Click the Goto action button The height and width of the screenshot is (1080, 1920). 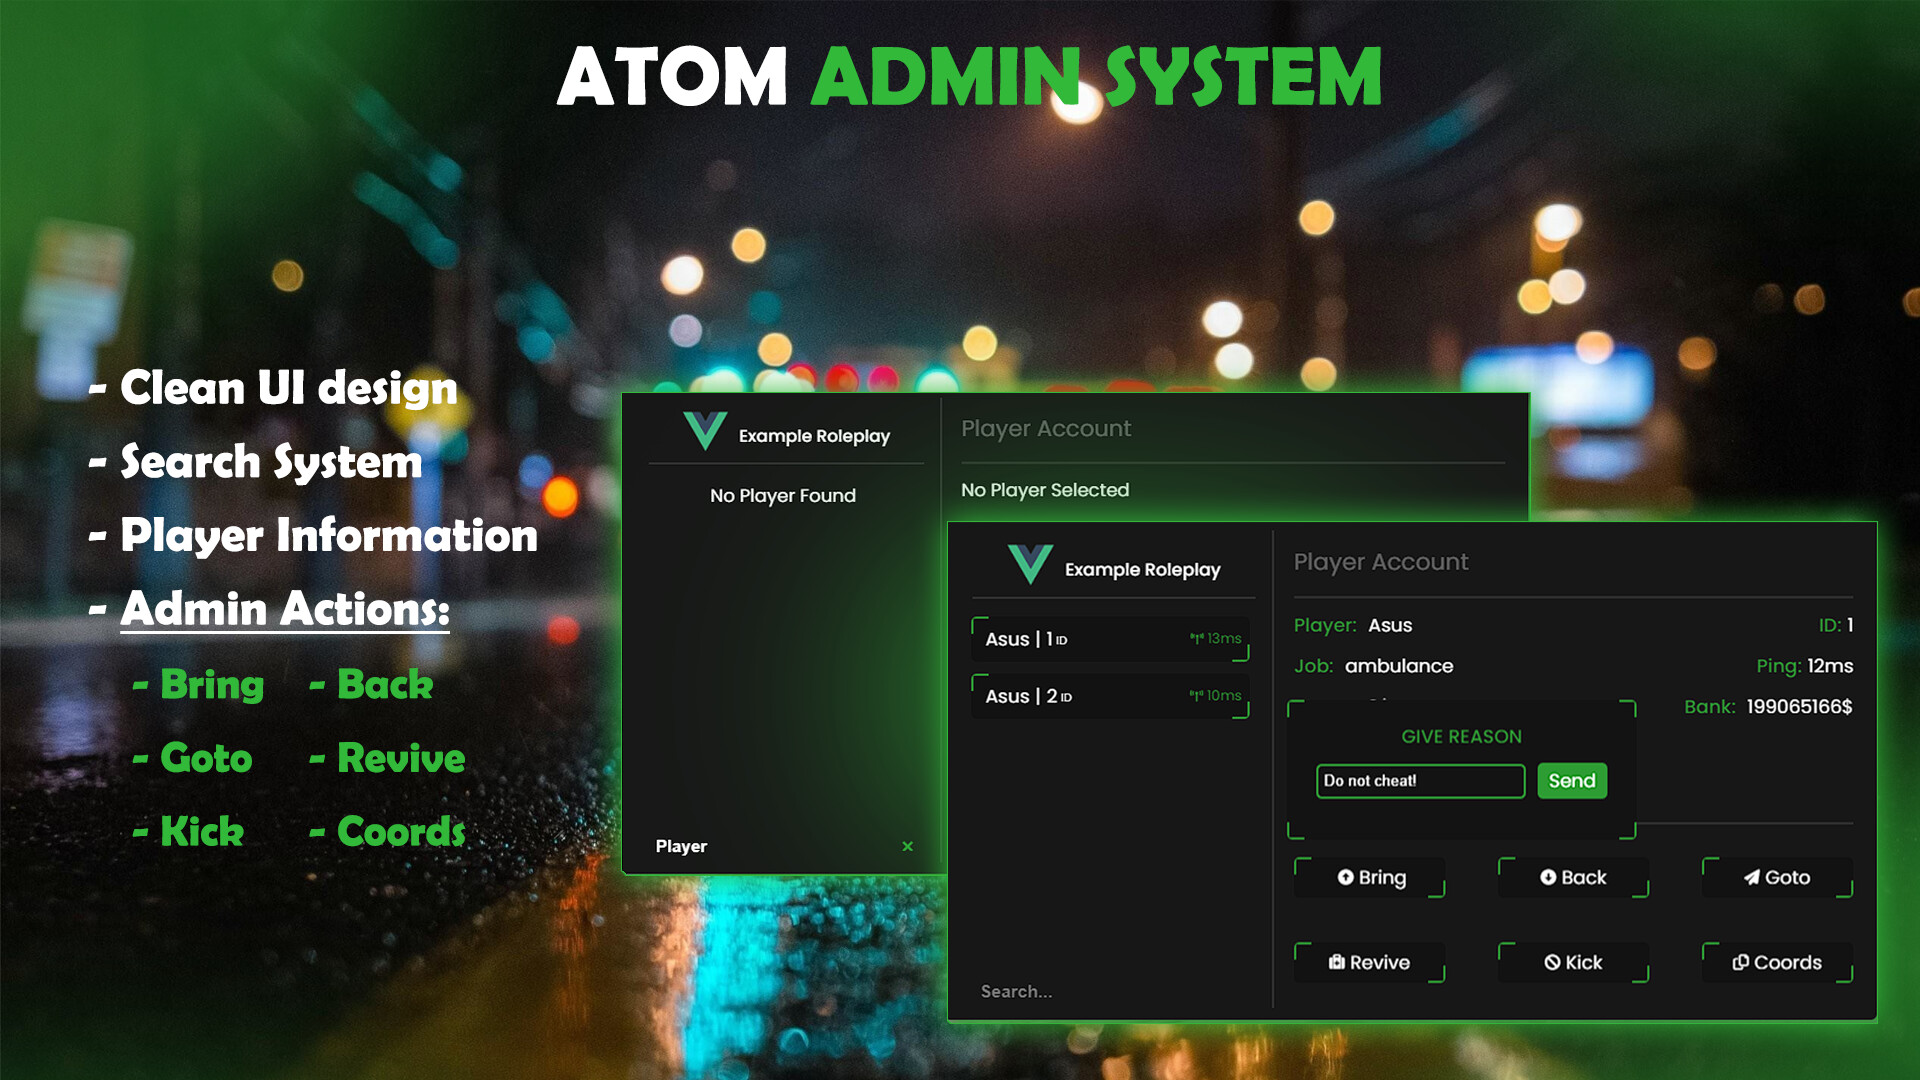coord(1777,877)
